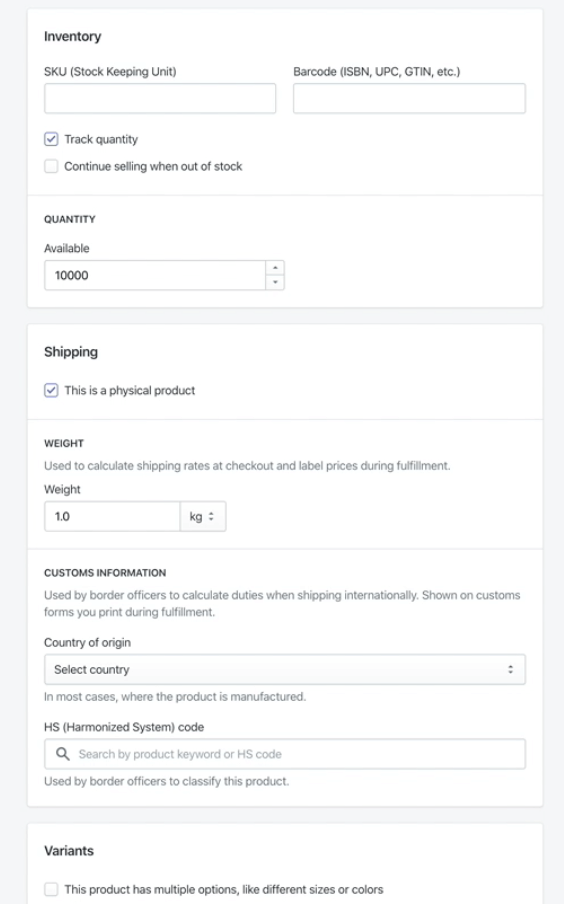The image size is (564, 904).
Task: Uncheck the Track quantity checkbox
Action: click(51, 139)
